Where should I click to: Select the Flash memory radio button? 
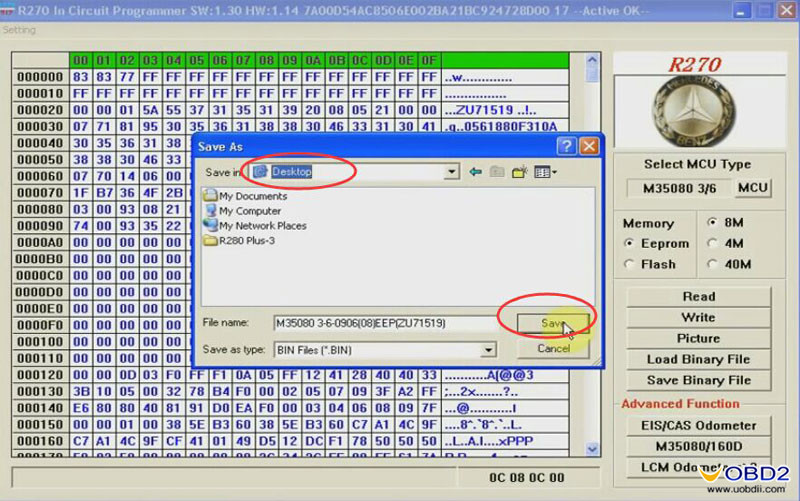[650, 264]
